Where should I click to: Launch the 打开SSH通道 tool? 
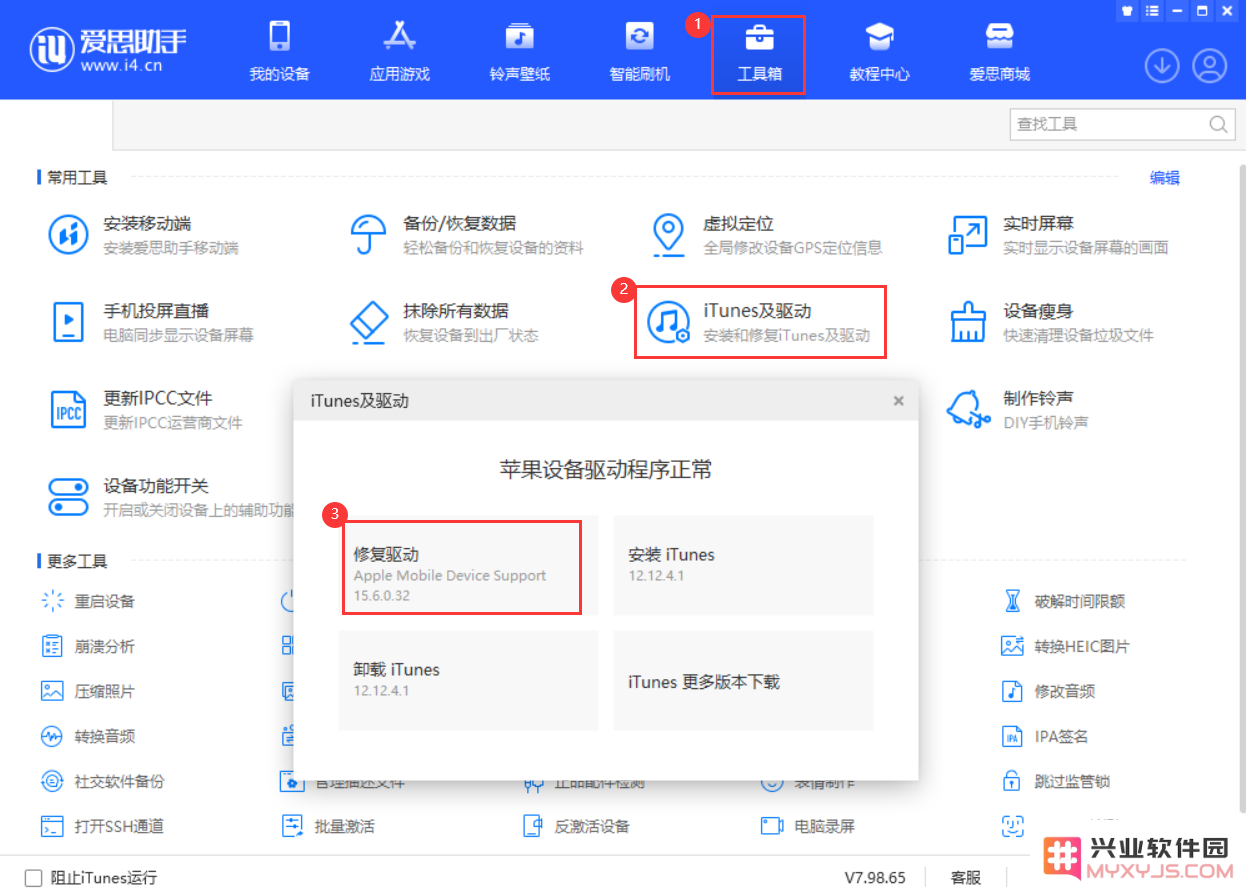tap(102, 826)
